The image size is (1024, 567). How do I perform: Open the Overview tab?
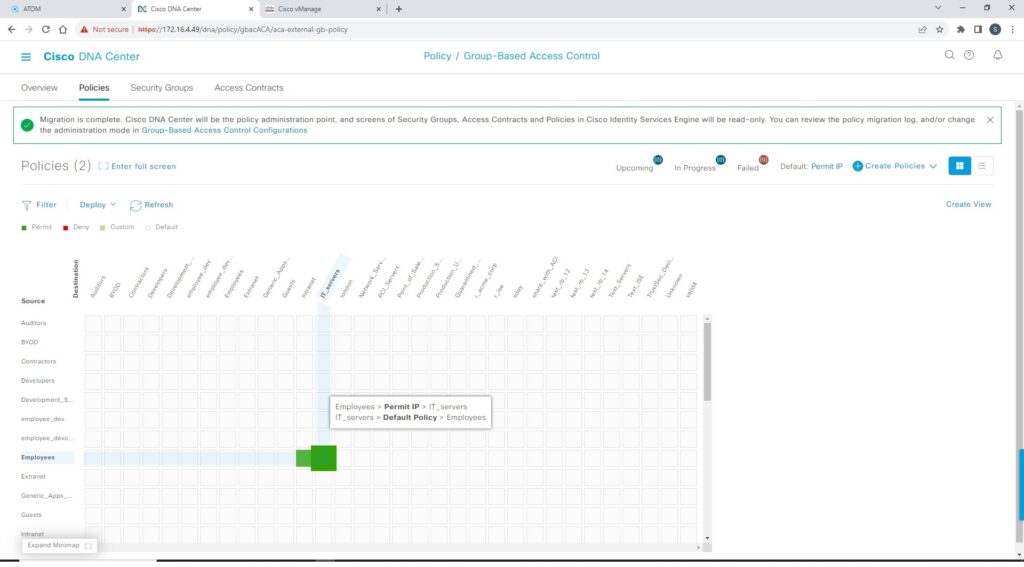39,88
